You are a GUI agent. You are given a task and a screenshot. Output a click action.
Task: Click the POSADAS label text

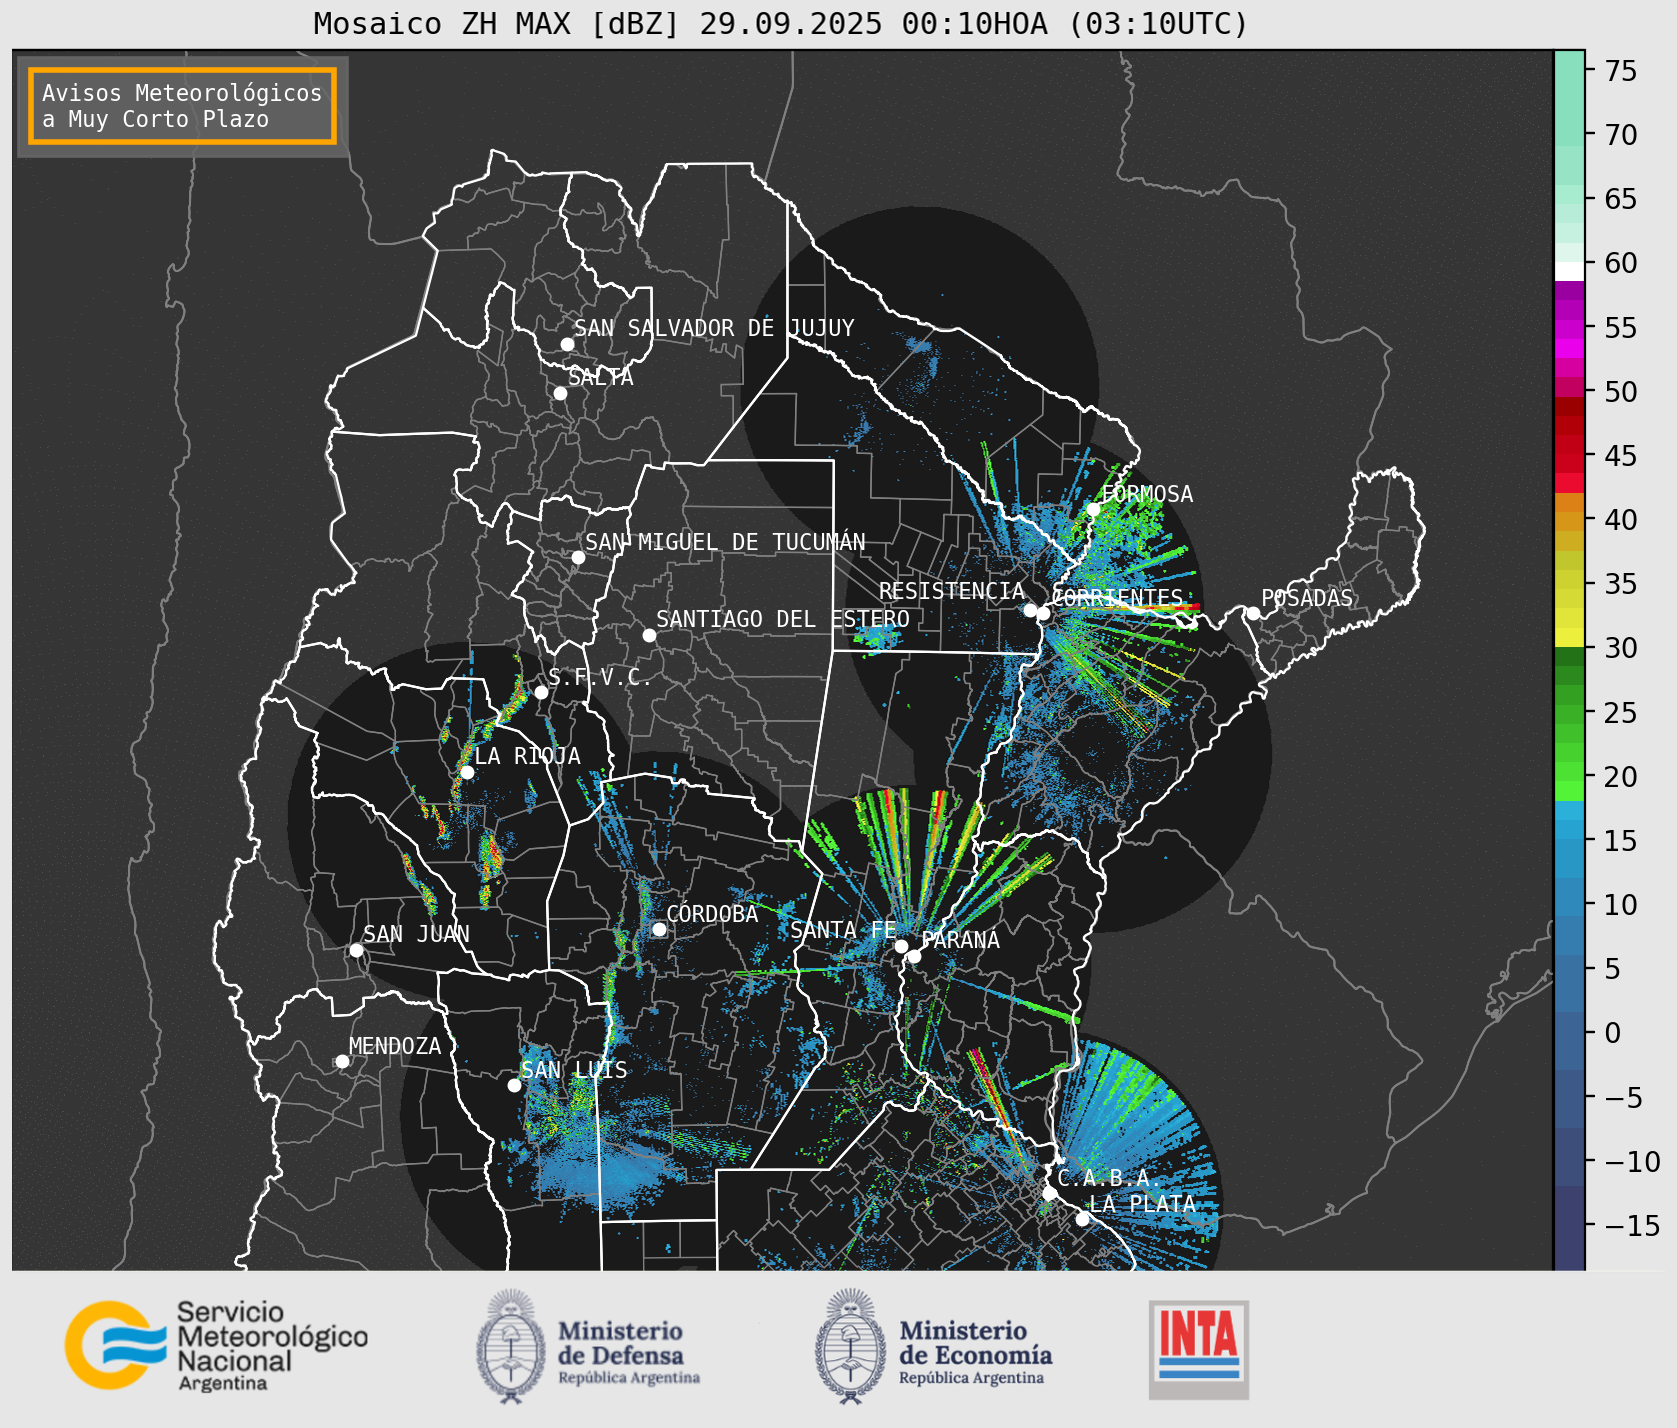[1307, 598]
